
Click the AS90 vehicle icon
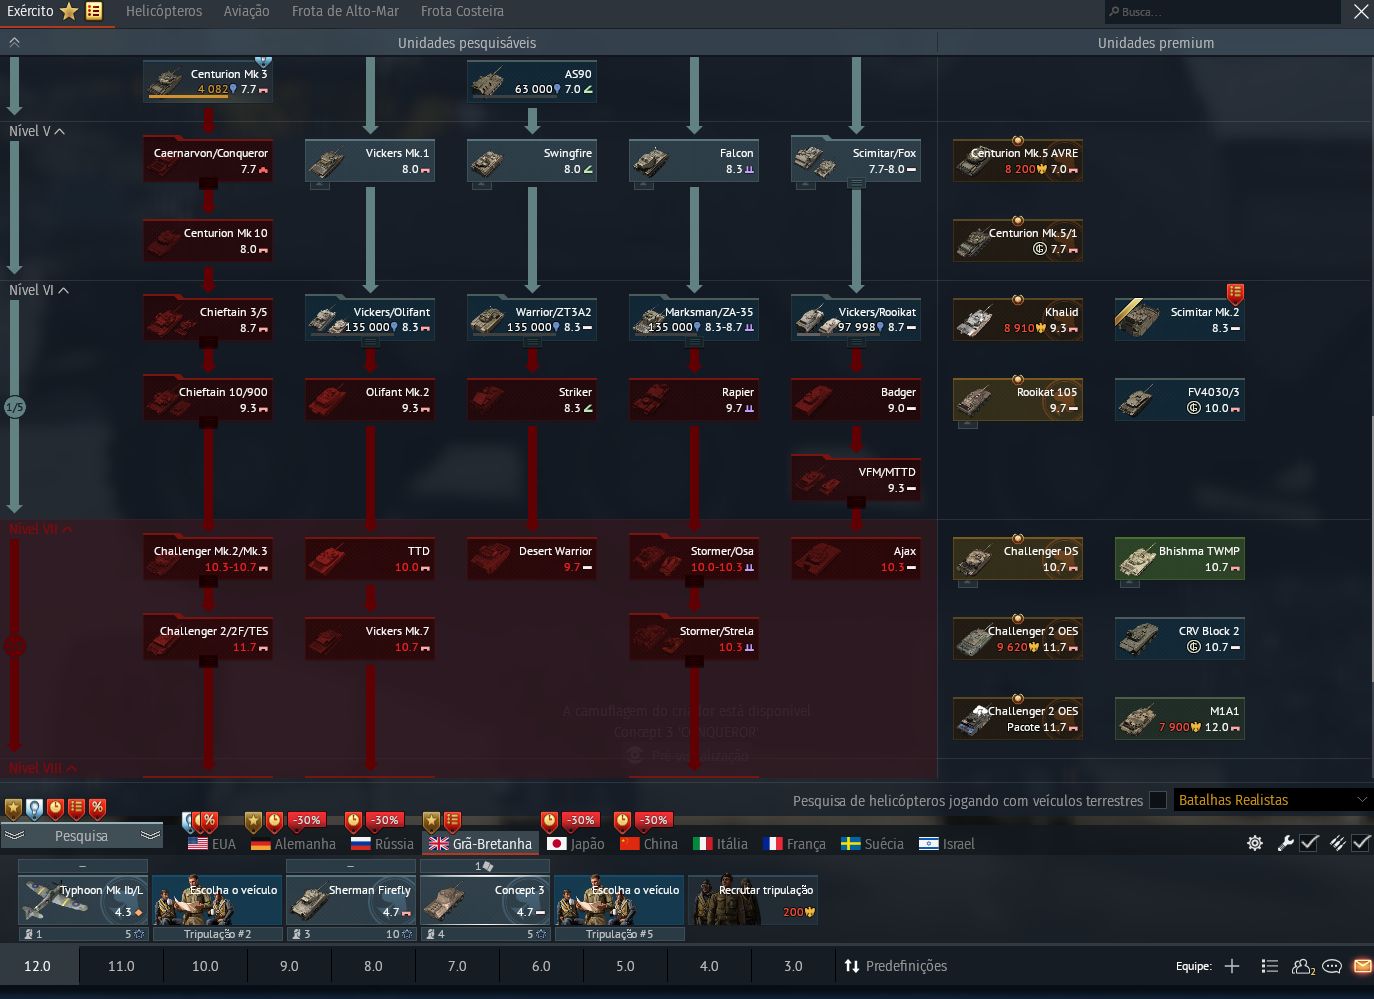click(x=487, y=83)
